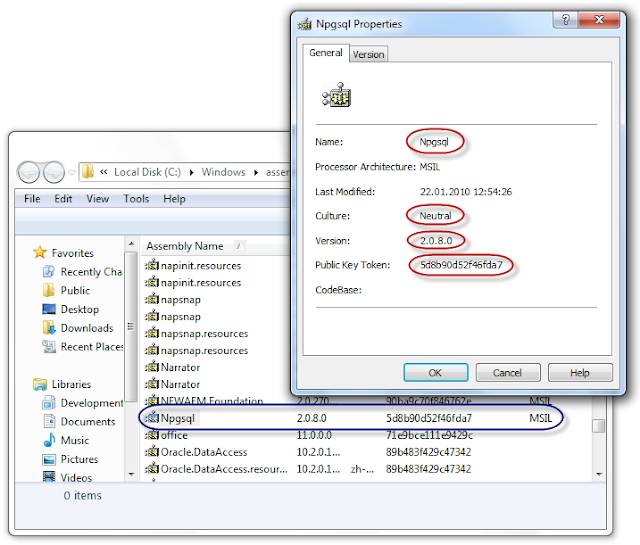Click the first napinit.resources assembly icon
The width and height of the screenshot is (640, 545).
coord(152,265)
